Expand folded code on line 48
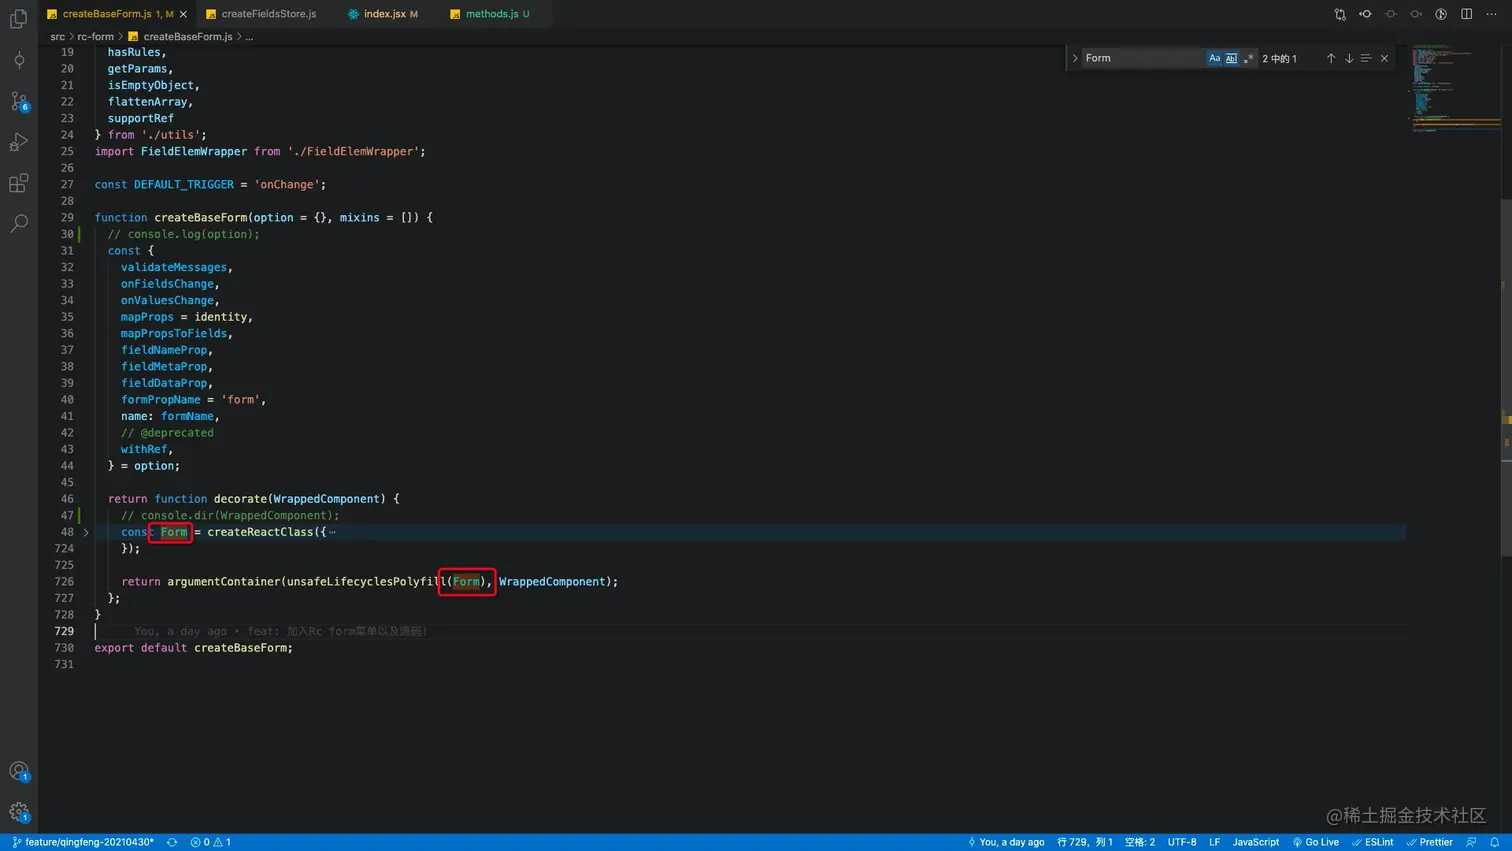Image resolution: width=1512 pixels, height=851 pixels. coord(86,532)
